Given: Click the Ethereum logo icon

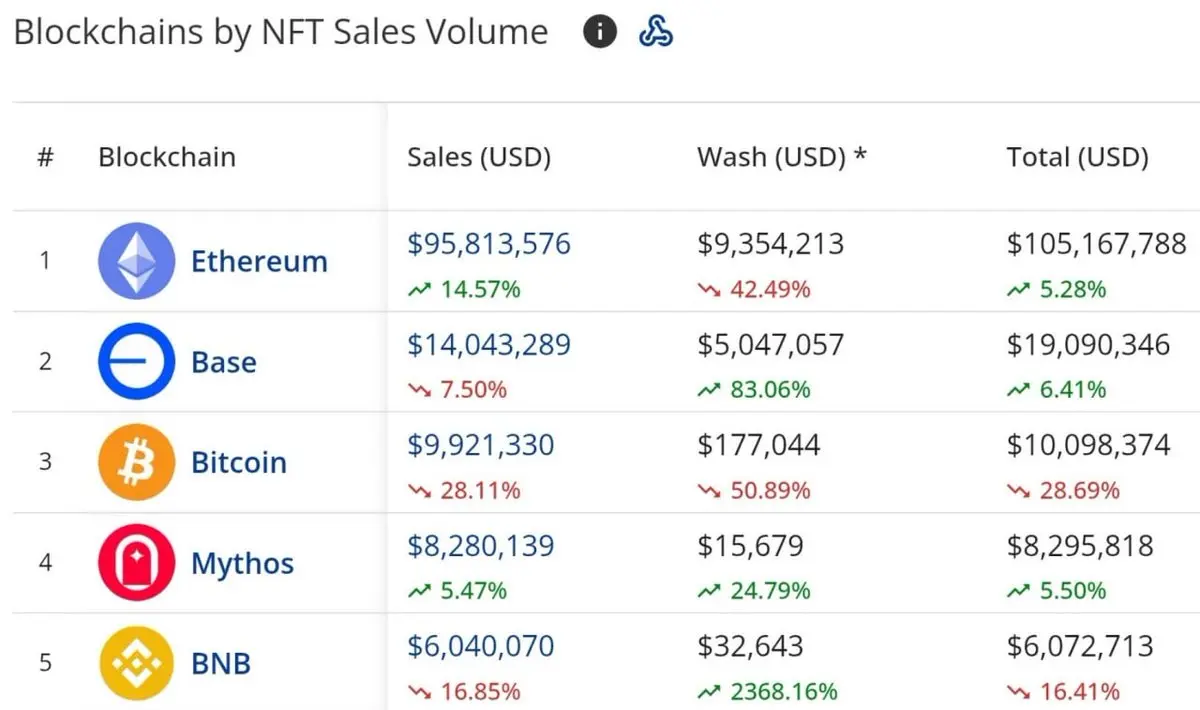Looking at the screenshot, I should (136, 260).
